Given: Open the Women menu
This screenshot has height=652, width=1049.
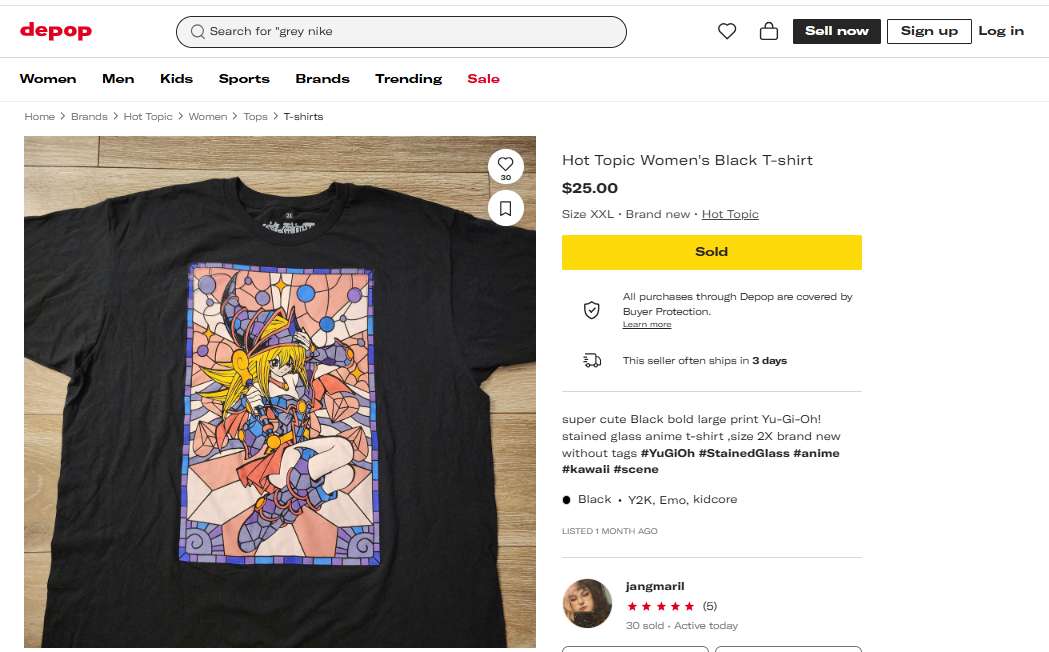Looking at the screenshot, I should pyautogui.click(x=48, y=79).
